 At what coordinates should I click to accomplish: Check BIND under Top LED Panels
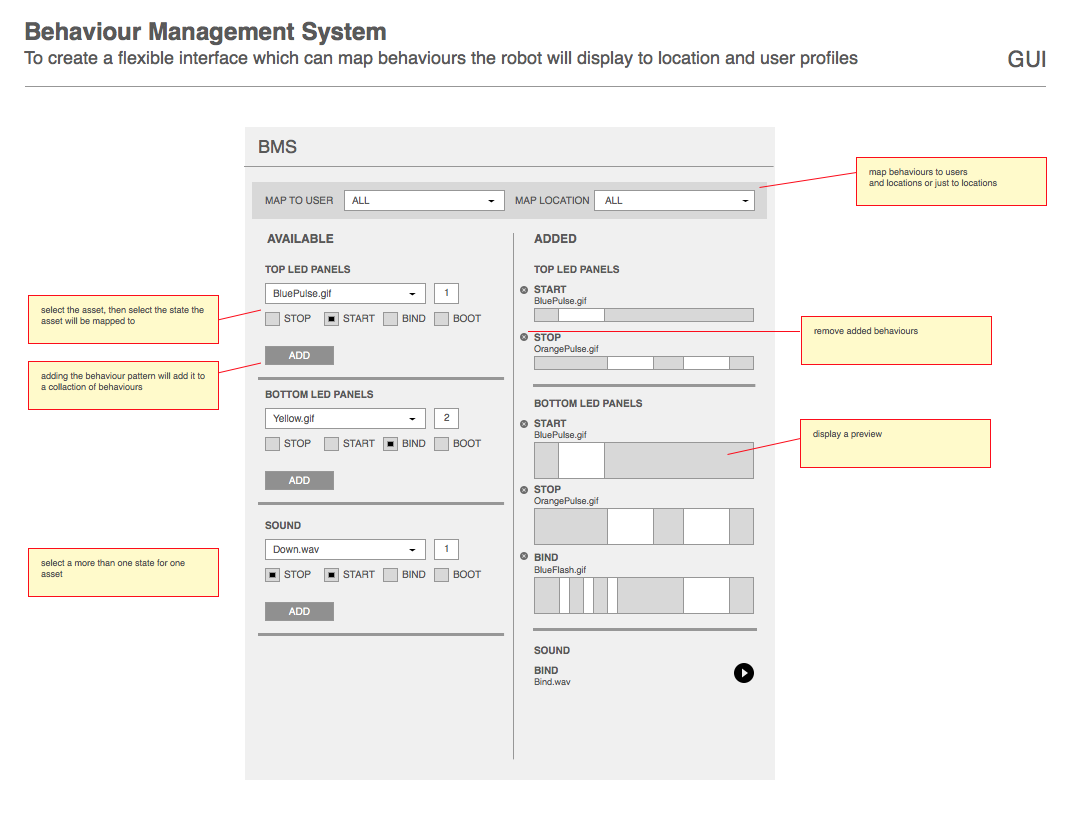pyautogui.click(x=390, y=319)
